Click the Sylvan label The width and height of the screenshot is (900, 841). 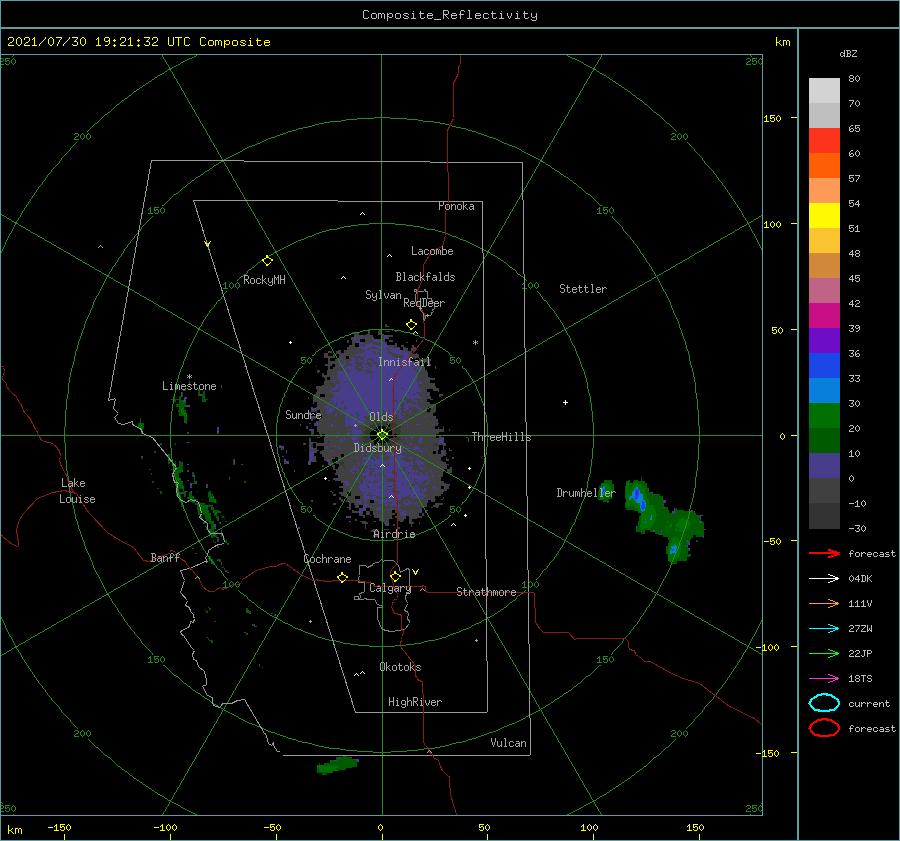point(383,295)
